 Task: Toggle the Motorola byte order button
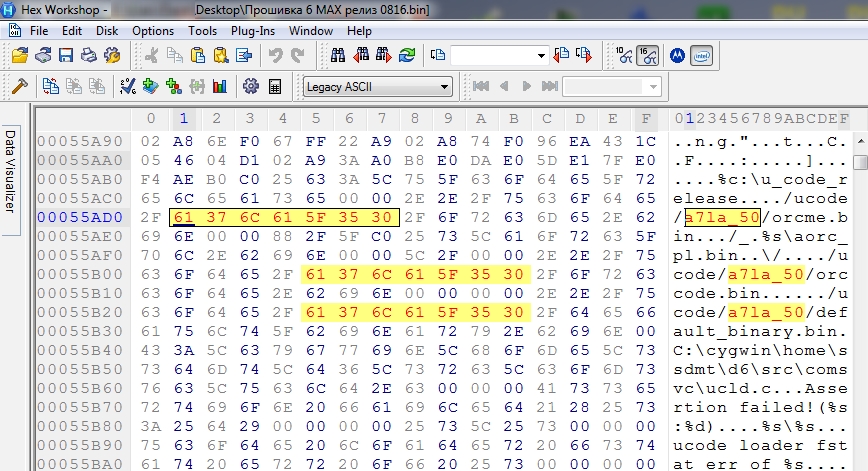[675, 56]
